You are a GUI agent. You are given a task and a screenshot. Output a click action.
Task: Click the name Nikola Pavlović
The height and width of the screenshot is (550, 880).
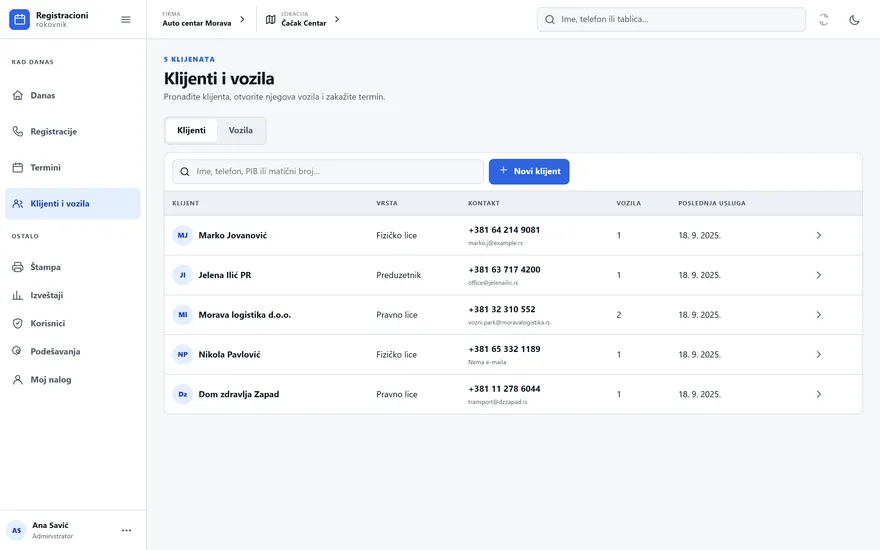(x=229, y=355)
